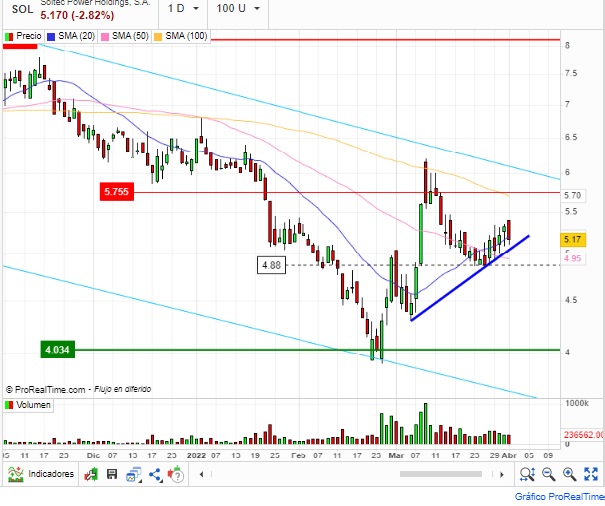Screen dimensions: 605x506
Task: Click the Precio red-green candle icon
Action: [9, 37]
